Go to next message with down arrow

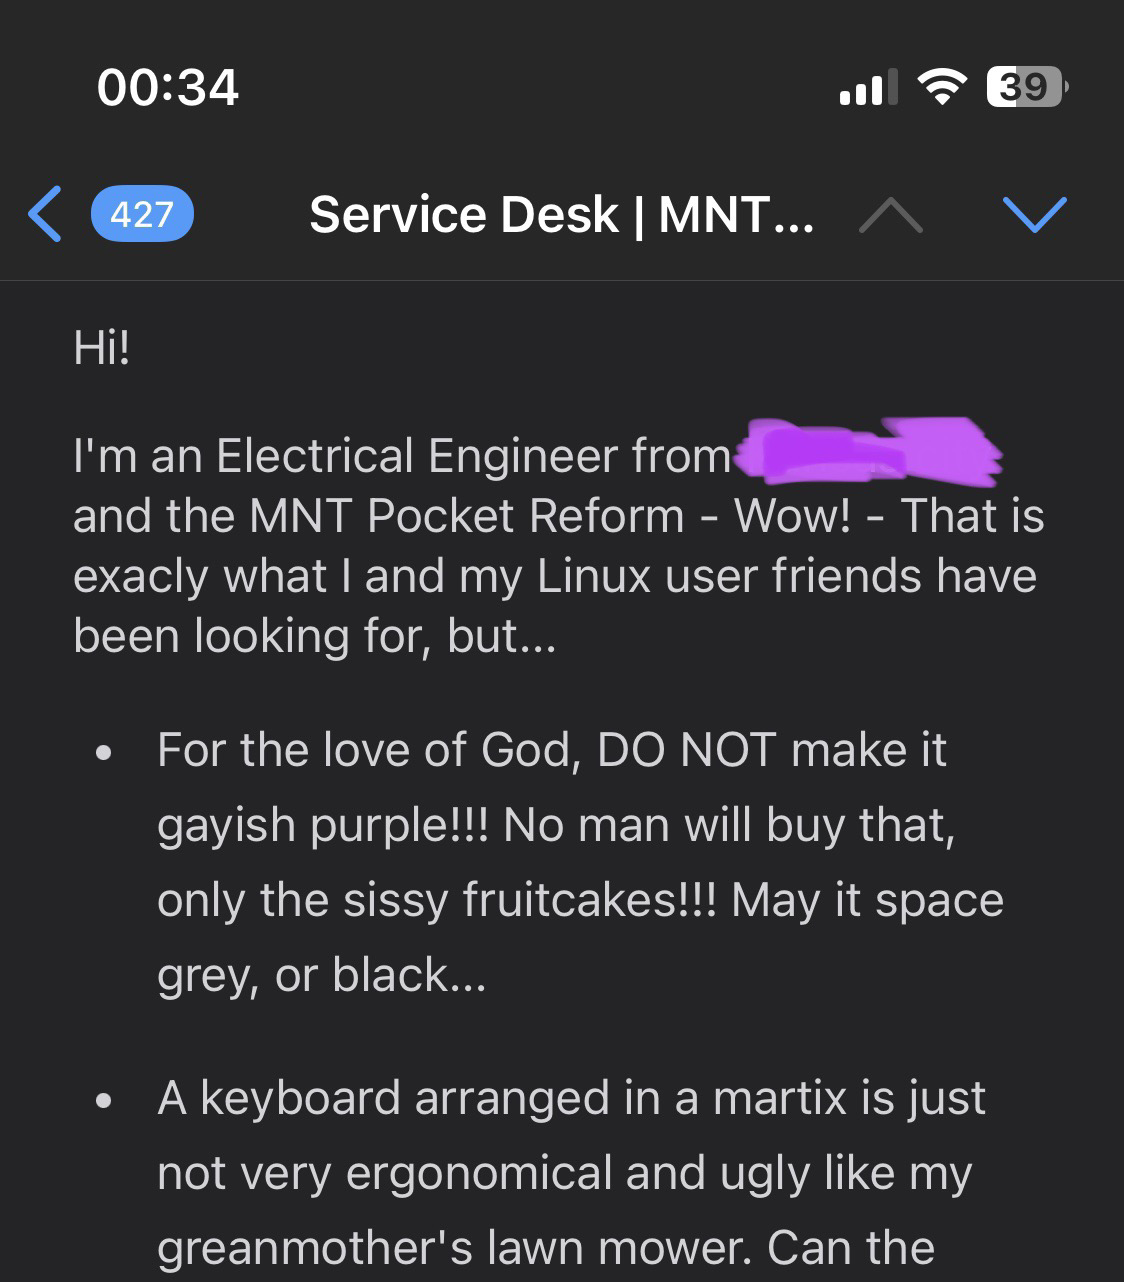point(1034,214)
